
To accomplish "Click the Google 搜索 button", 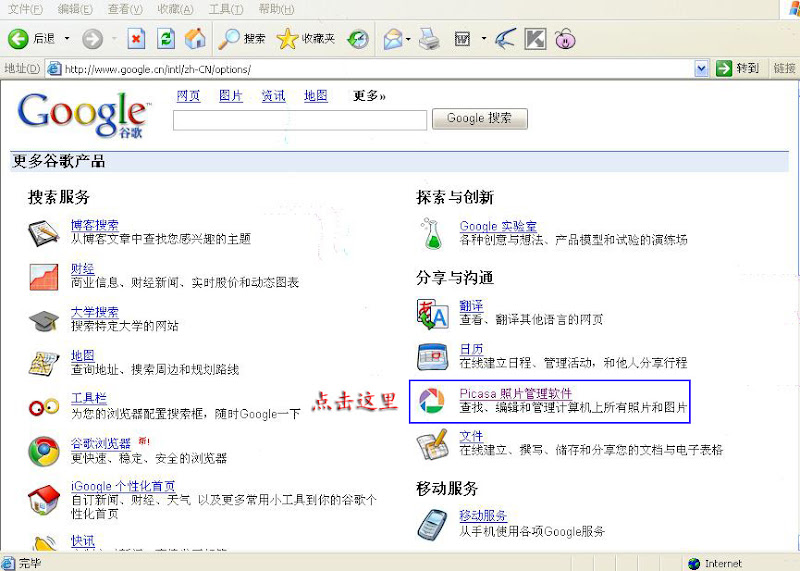I will point(480,118).
